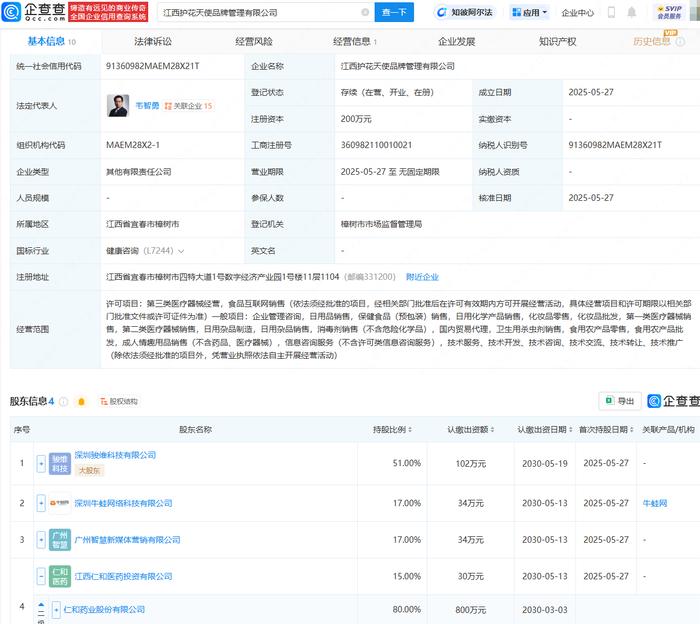Click 知彼阿尔法 AI assistant icon
This screenshot has height=624, width=700.
[442, 12]
